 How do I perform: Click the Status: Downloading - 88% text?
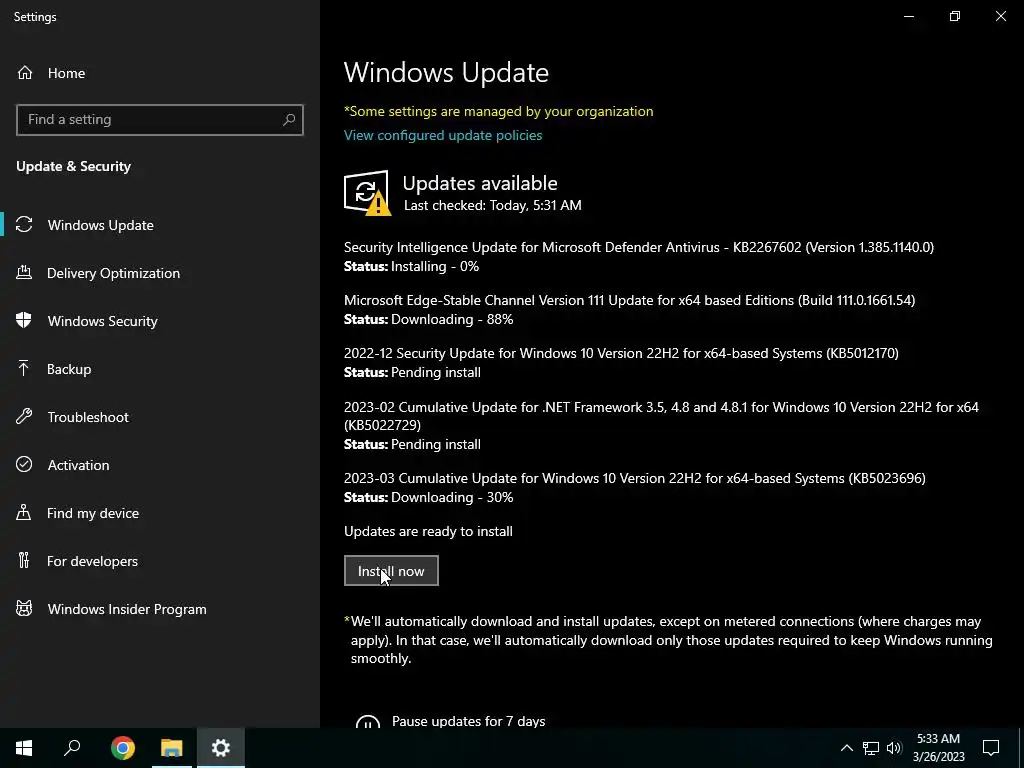[428, 319]
